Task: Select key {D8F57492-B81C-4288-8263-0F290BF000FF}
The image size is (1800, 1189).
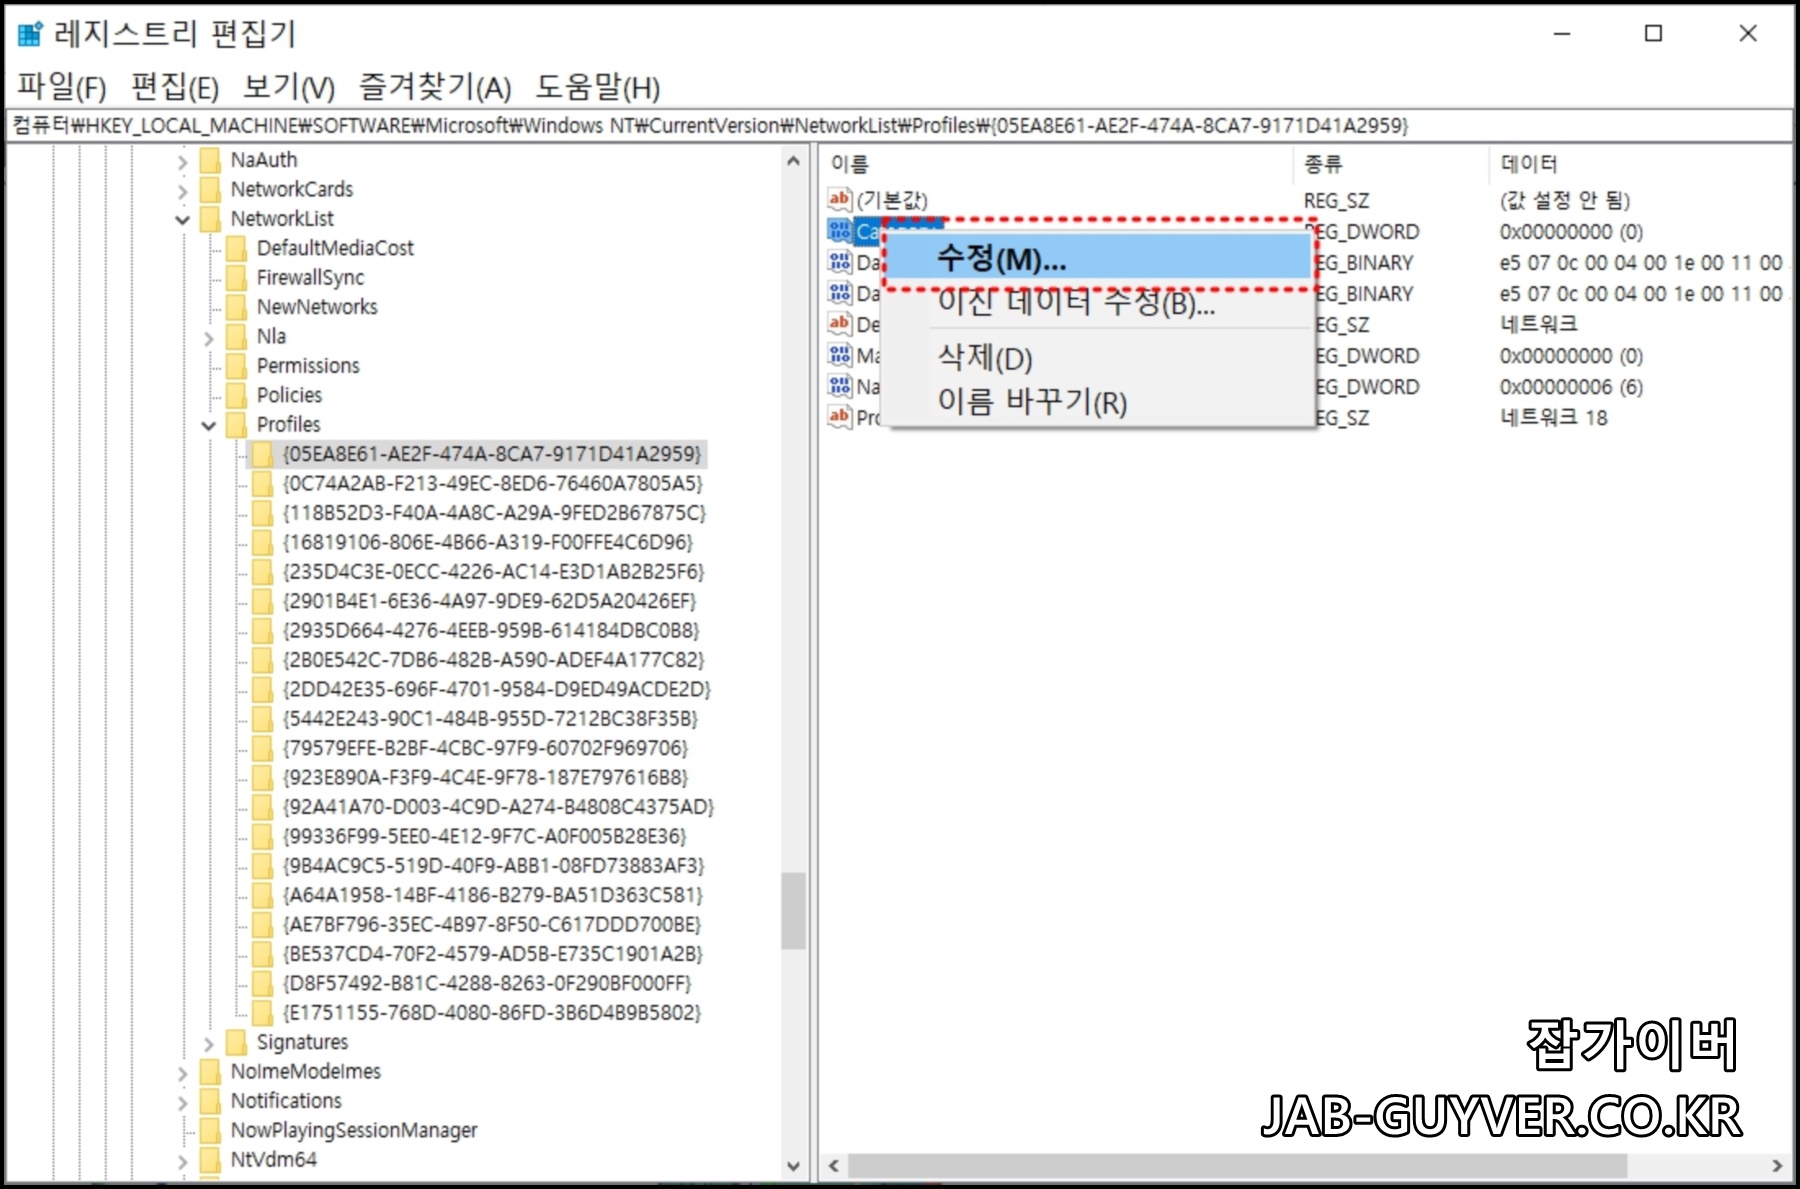Action: 487,984
